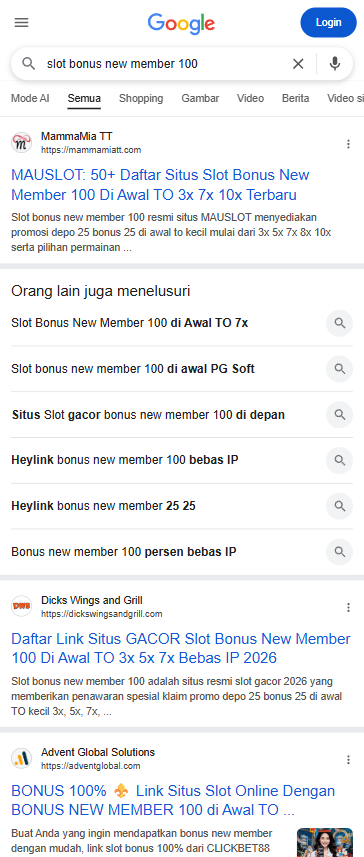
Task: Select suggestion 'Situs Slot gacor bonus new member 100 di depan'
Action: tap(148, 415)
